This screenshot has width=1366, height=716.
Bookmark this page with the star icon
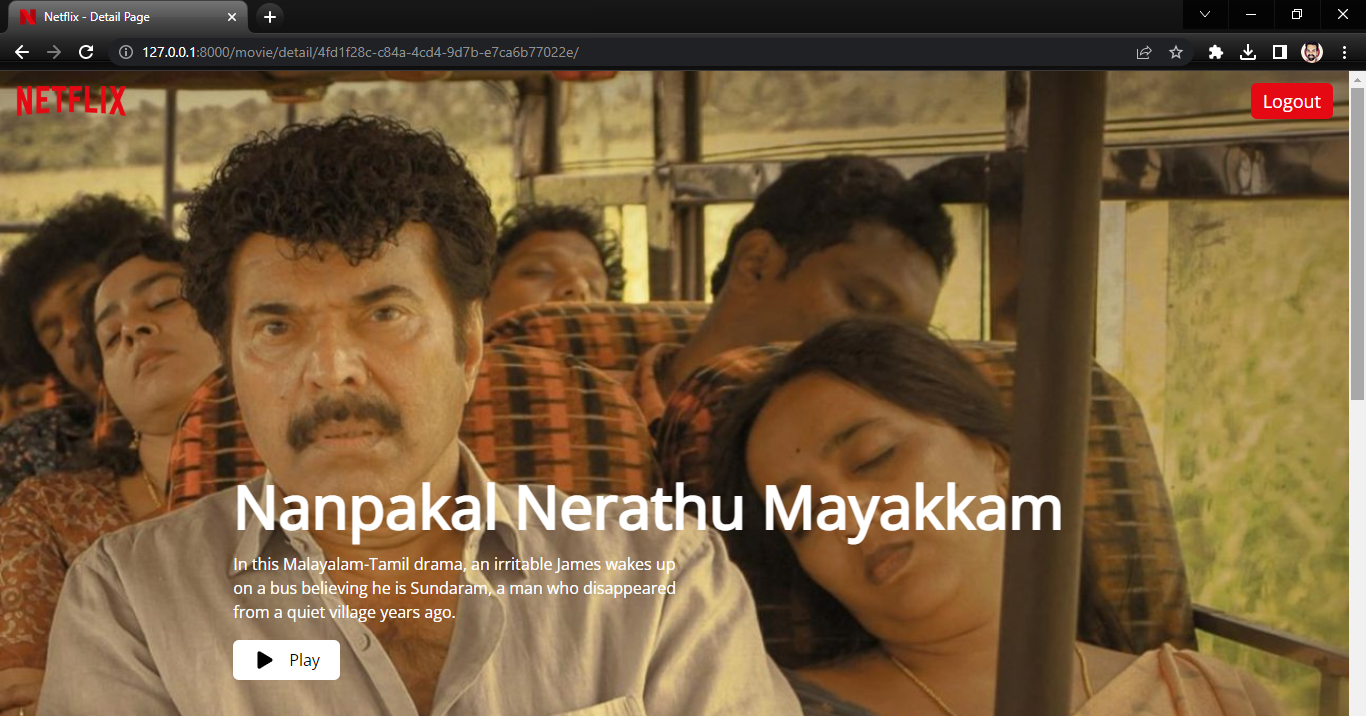(x=1176, y=52)
